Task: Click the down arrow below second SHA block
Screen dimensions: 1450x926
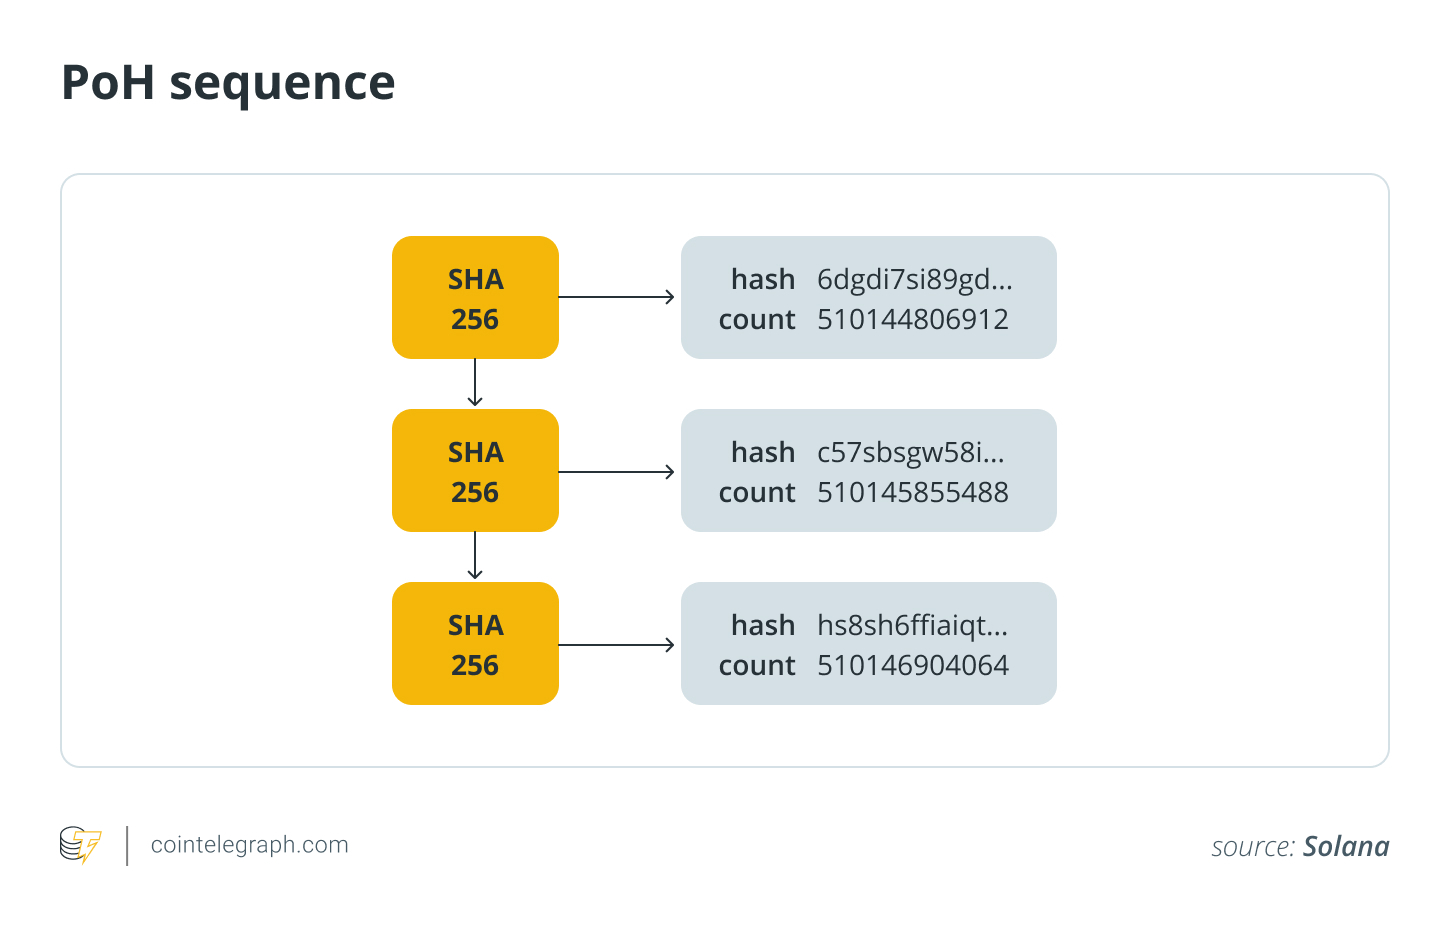Action: [475, 556]
